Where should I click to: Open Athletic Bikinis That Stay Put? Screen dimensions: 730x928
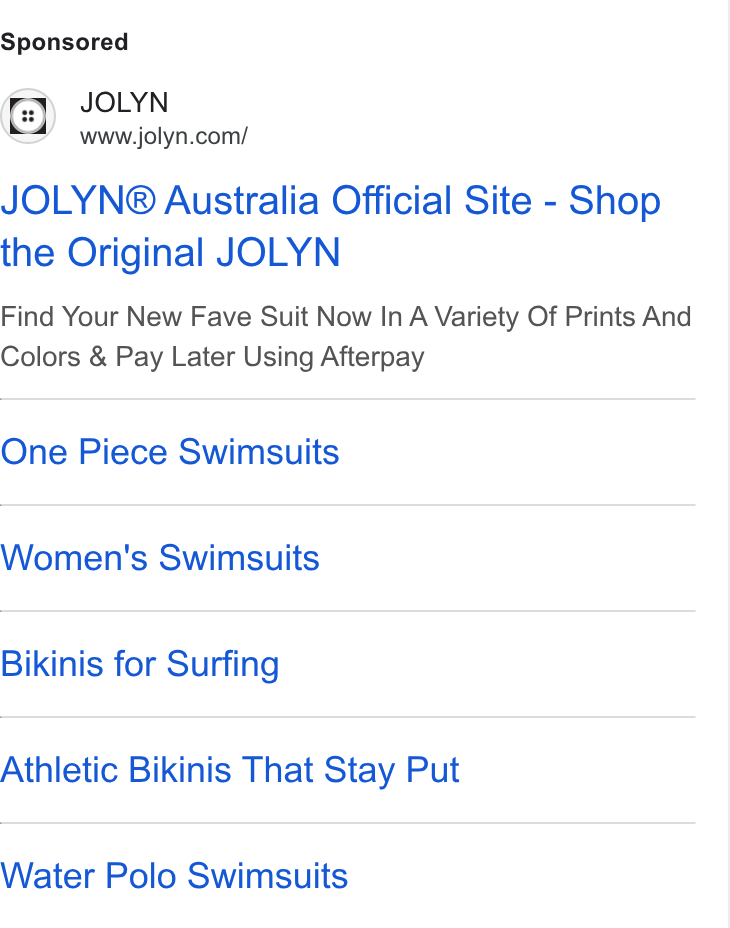pos(230,770)
